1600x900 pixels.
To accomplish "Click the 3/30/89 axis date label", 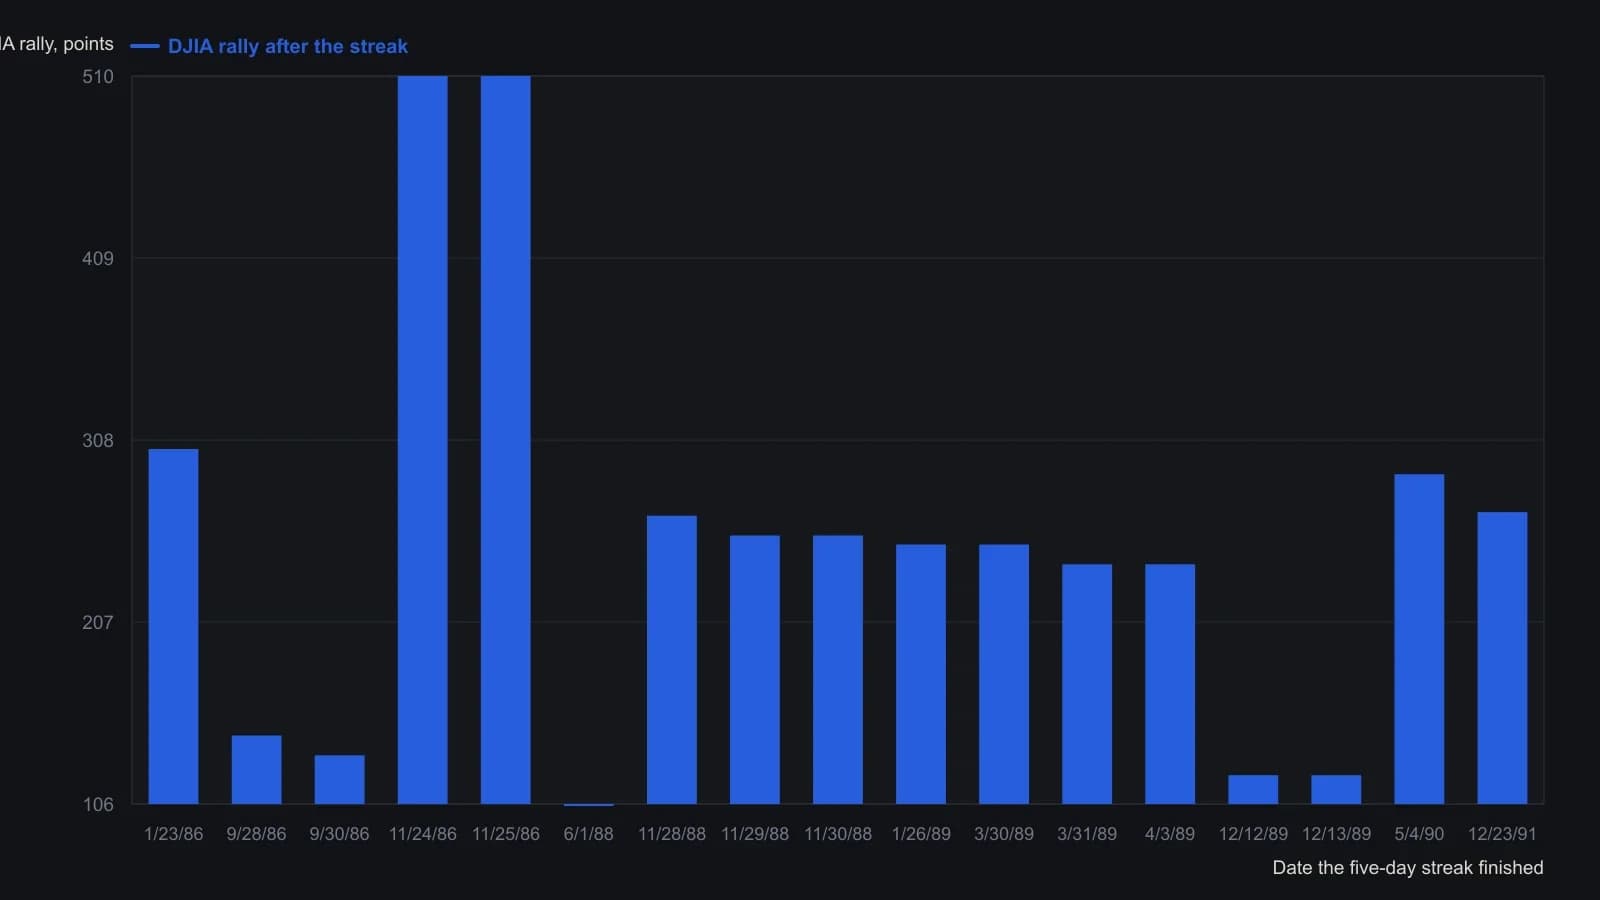I will pos(1003,834).
